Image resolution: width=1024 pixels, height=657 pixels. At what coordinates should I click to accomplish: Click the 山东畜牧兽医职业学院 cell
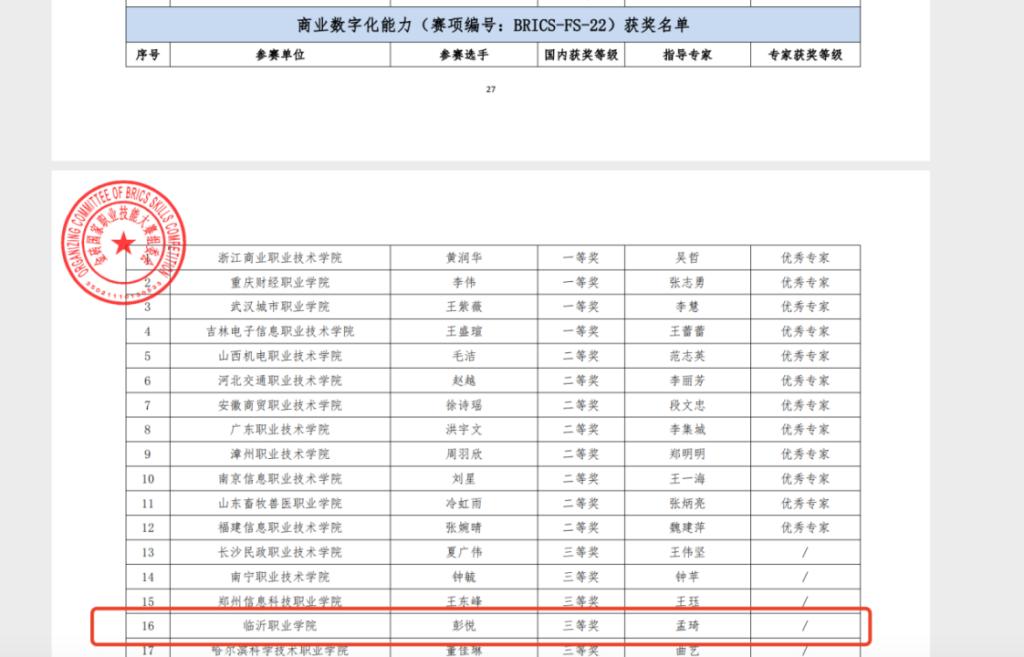pos(280,503)
